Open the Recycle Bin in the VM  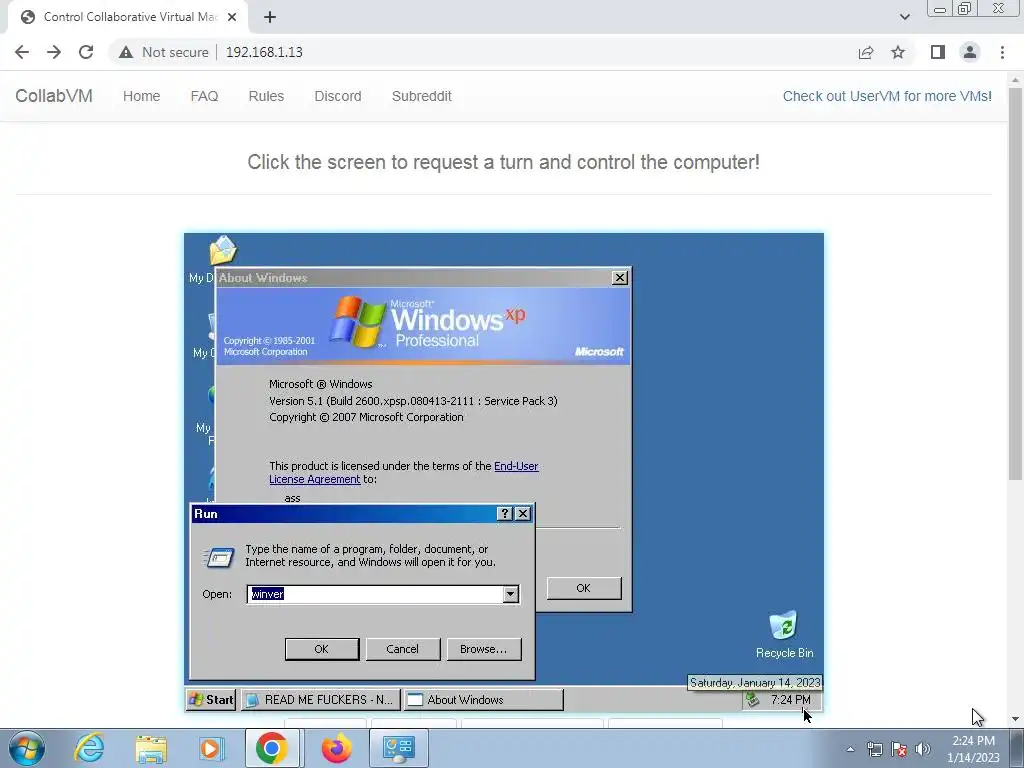pos(784,635)
